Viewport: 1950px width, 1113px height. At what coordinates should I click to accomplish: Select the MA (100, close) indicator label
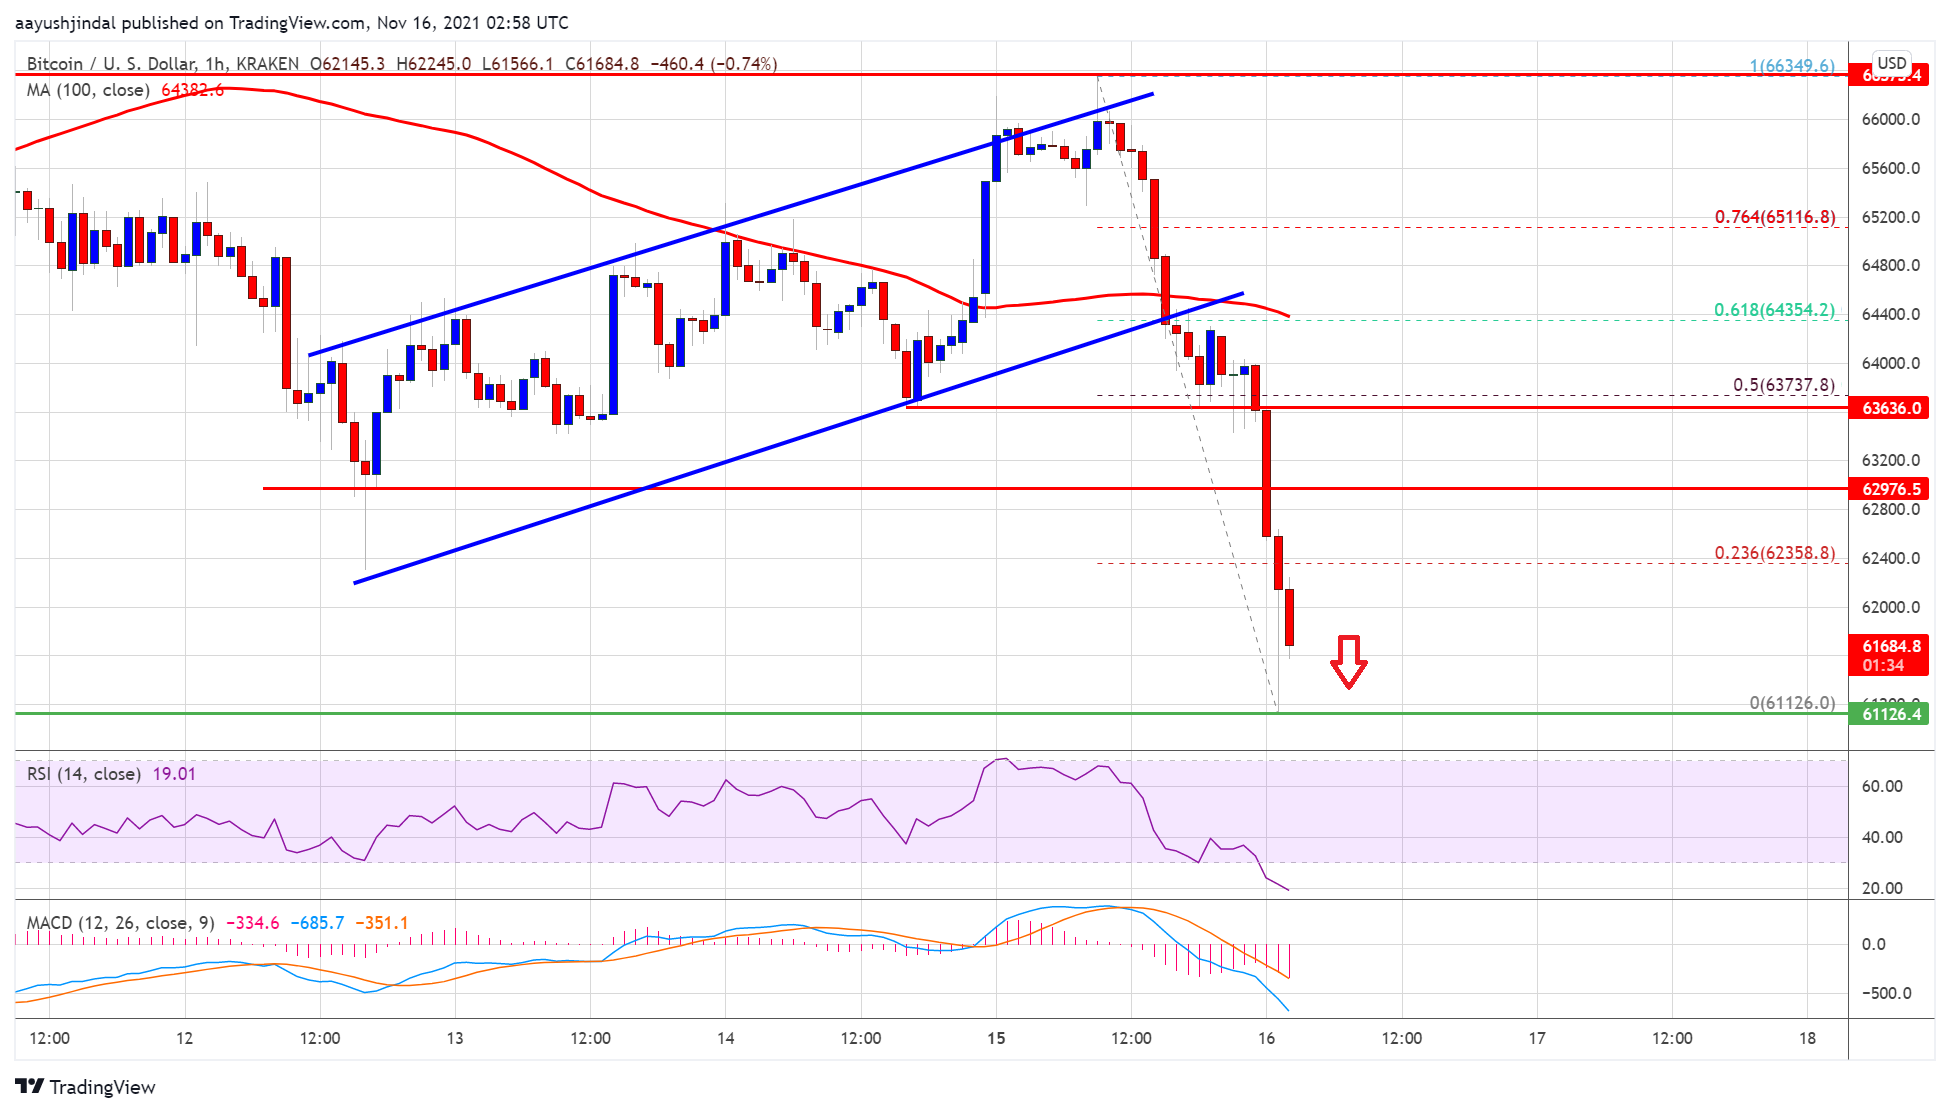tap(88, 90)
